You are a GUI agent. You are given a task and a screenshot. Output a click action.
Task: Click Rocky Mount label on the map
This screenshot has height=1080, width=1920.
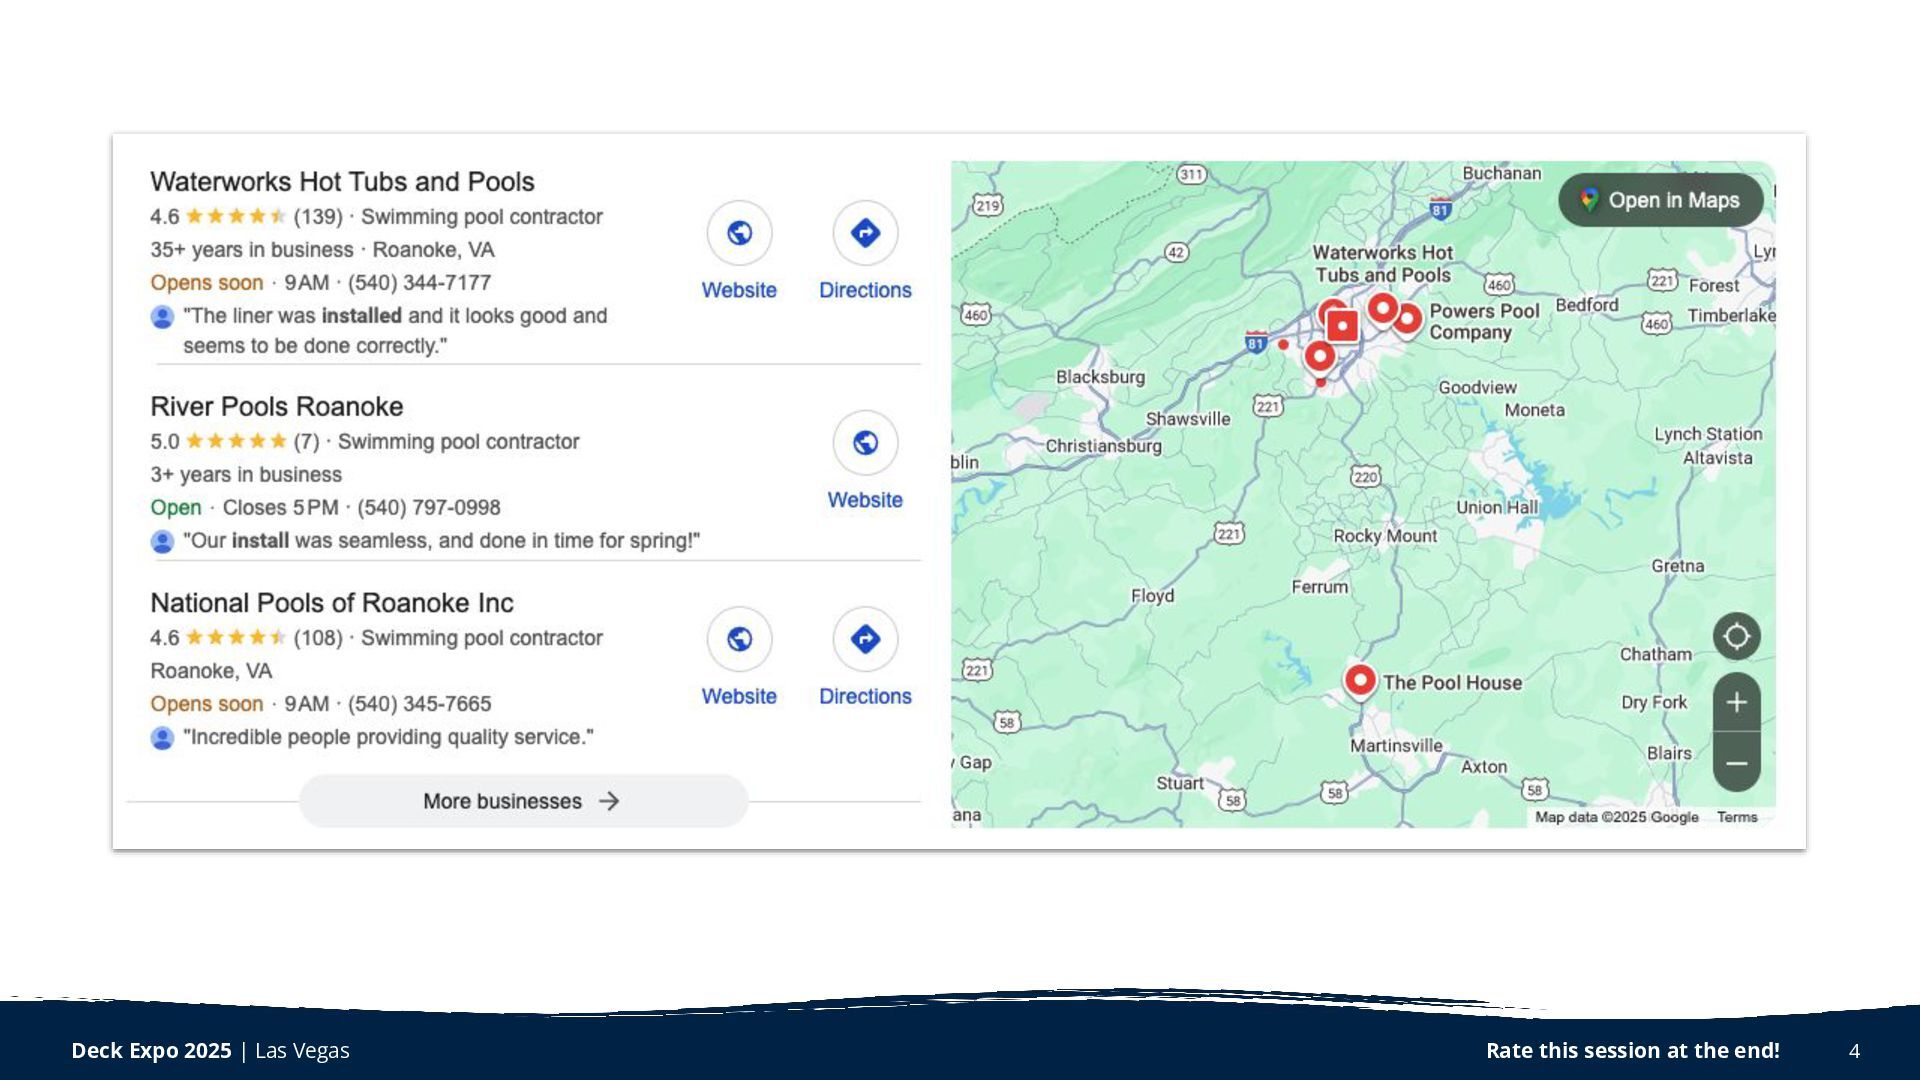pos(1384,536)
